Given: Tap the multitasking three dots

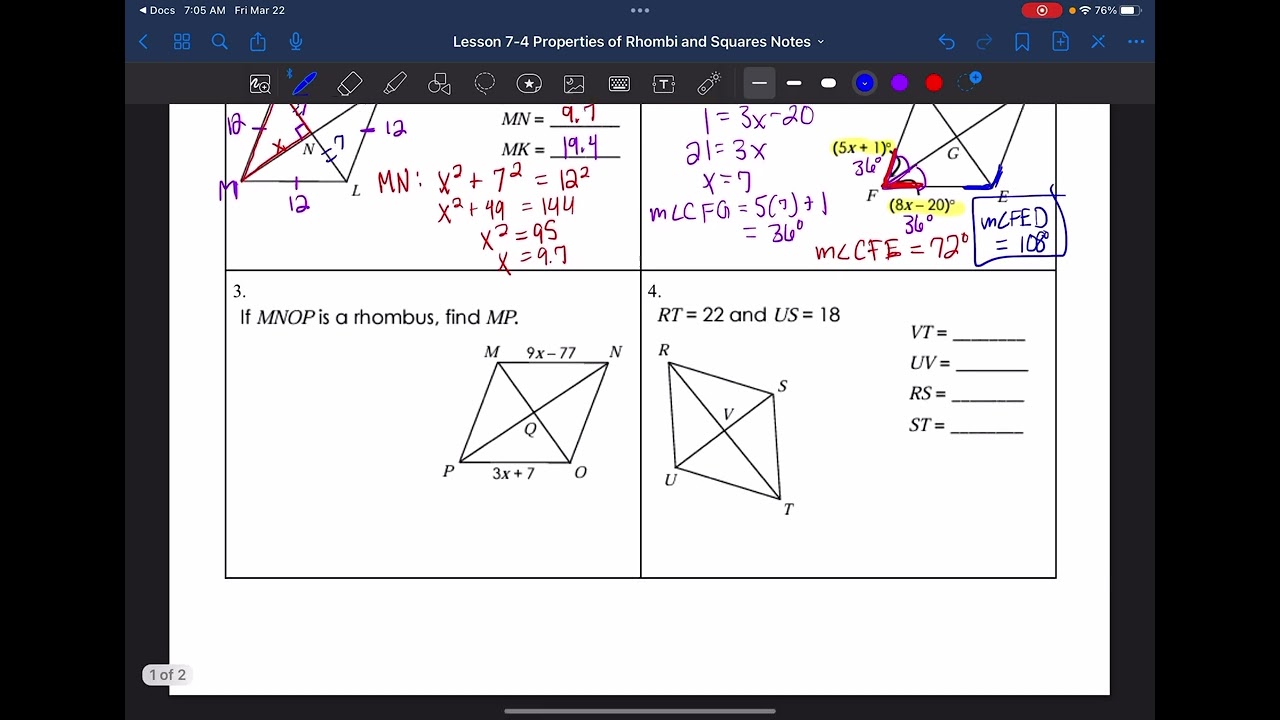Looking at the screenshot, I should [640, 10].
